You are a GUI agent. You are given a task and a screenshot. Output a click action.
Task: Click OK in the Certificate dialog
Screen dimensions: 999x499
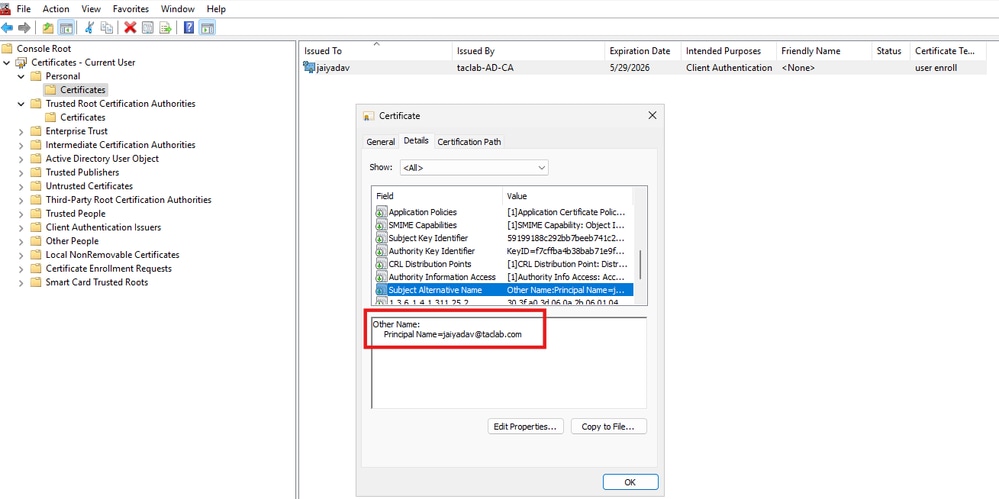point(630,482)
